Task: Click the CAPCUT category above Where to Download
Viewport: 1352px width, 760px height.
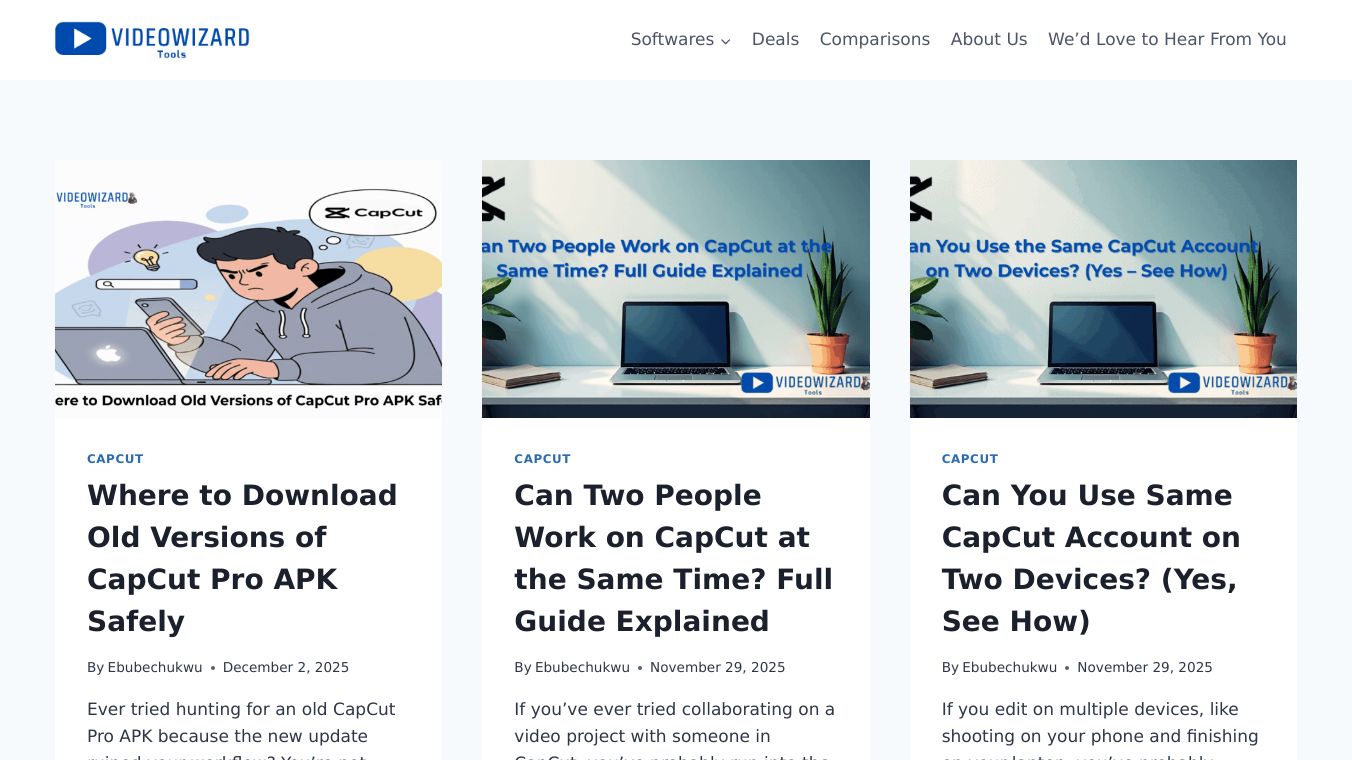Action: (x=115, y=459)
